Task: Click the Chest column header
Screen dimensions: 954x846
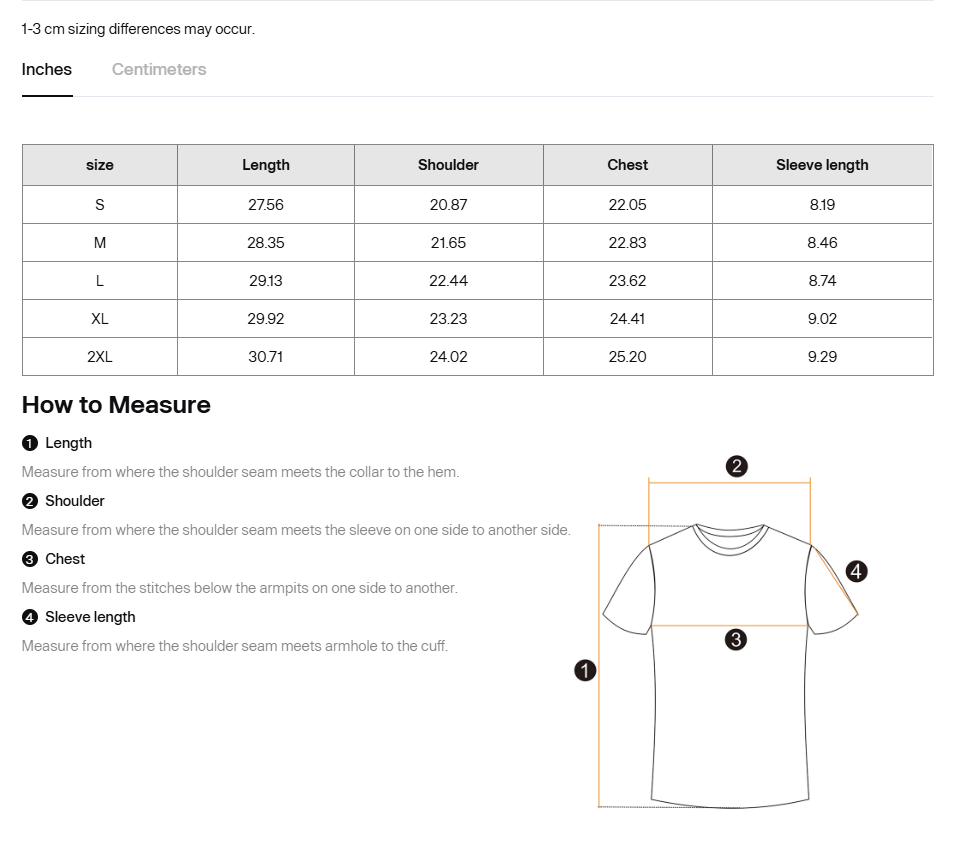Action: point(627,165)
